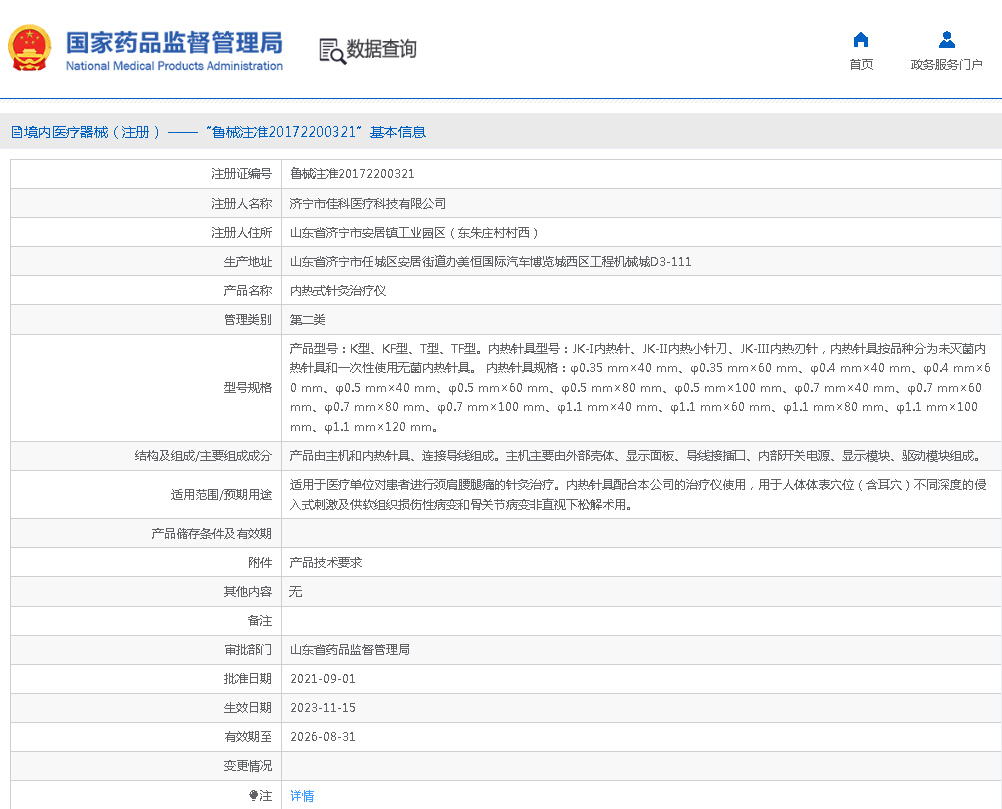
Task: Click approving department 山东省药品监督管理局
Action: coord(350,650)
